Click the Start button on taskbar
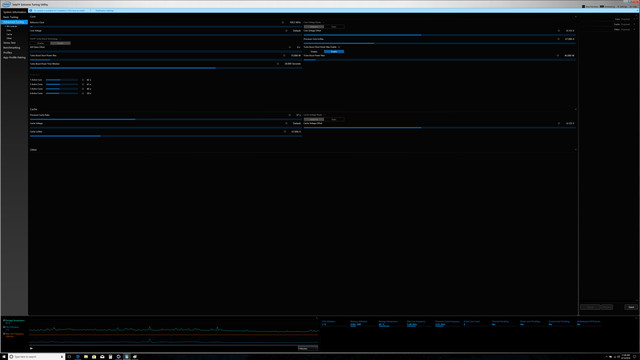This screenshot has height=360, width=640. click(x=4, y=357)
